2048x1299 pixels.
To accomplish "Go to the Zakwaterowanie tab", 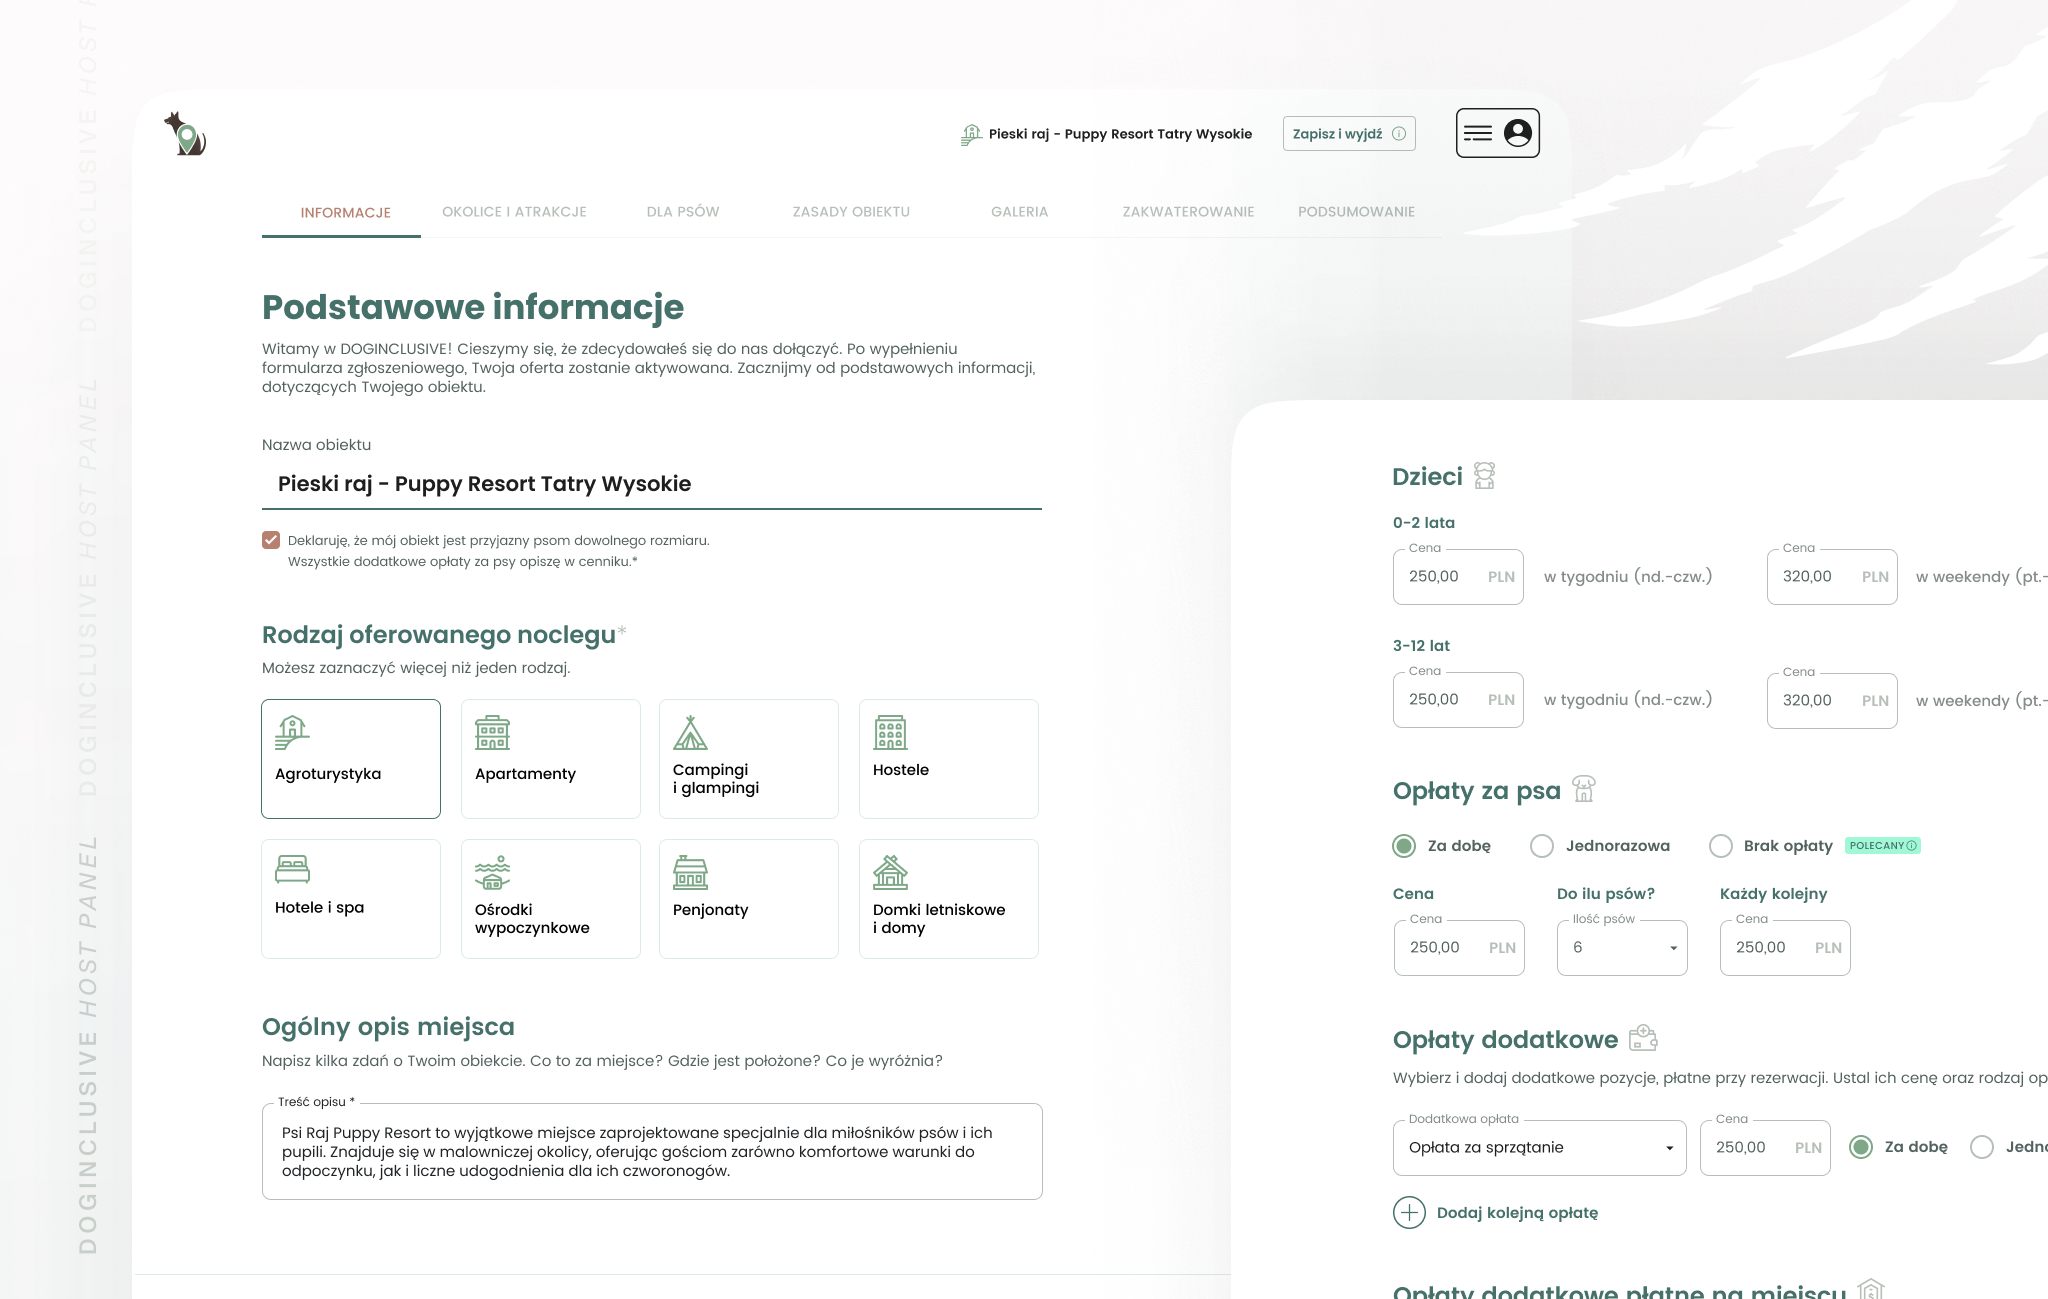I will tap(1188, 212).
